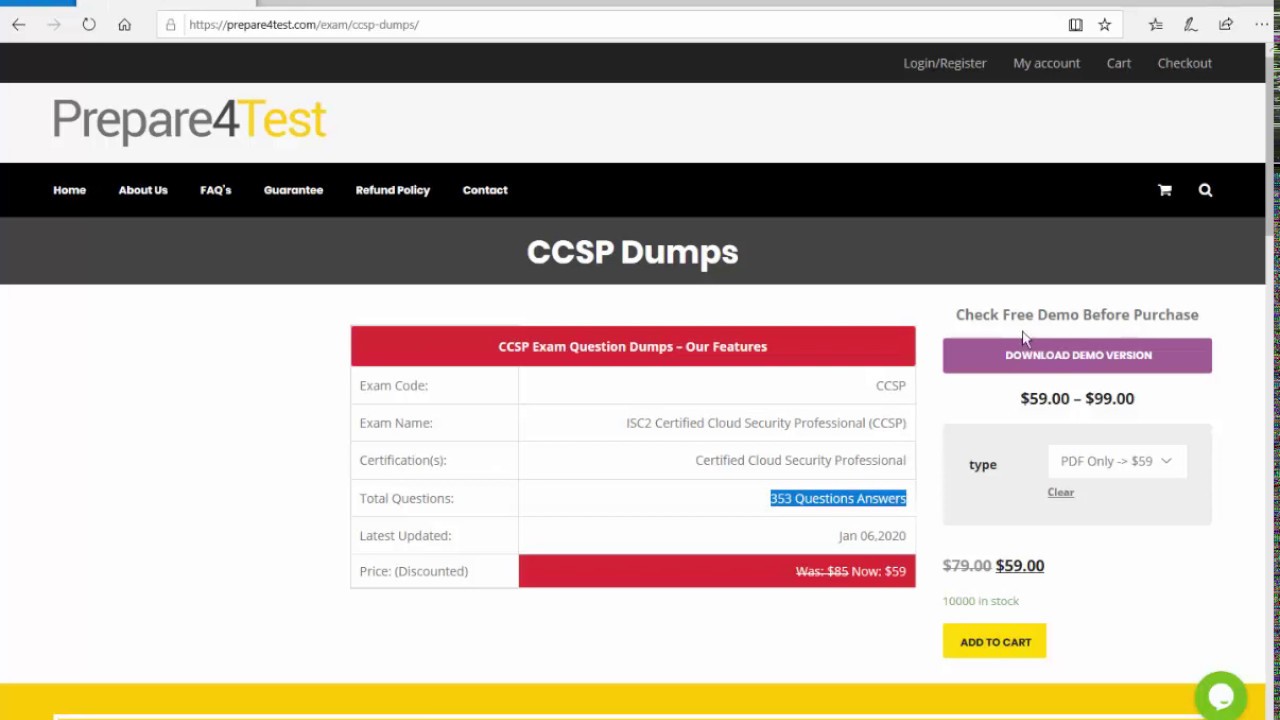
Task: Click the highlighted 353 Questions Answers text
Action: [838, 498]
